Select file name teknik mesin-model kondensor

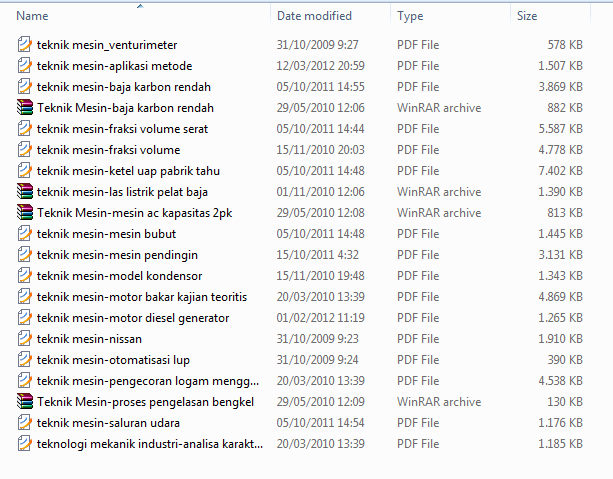(120, 276)
